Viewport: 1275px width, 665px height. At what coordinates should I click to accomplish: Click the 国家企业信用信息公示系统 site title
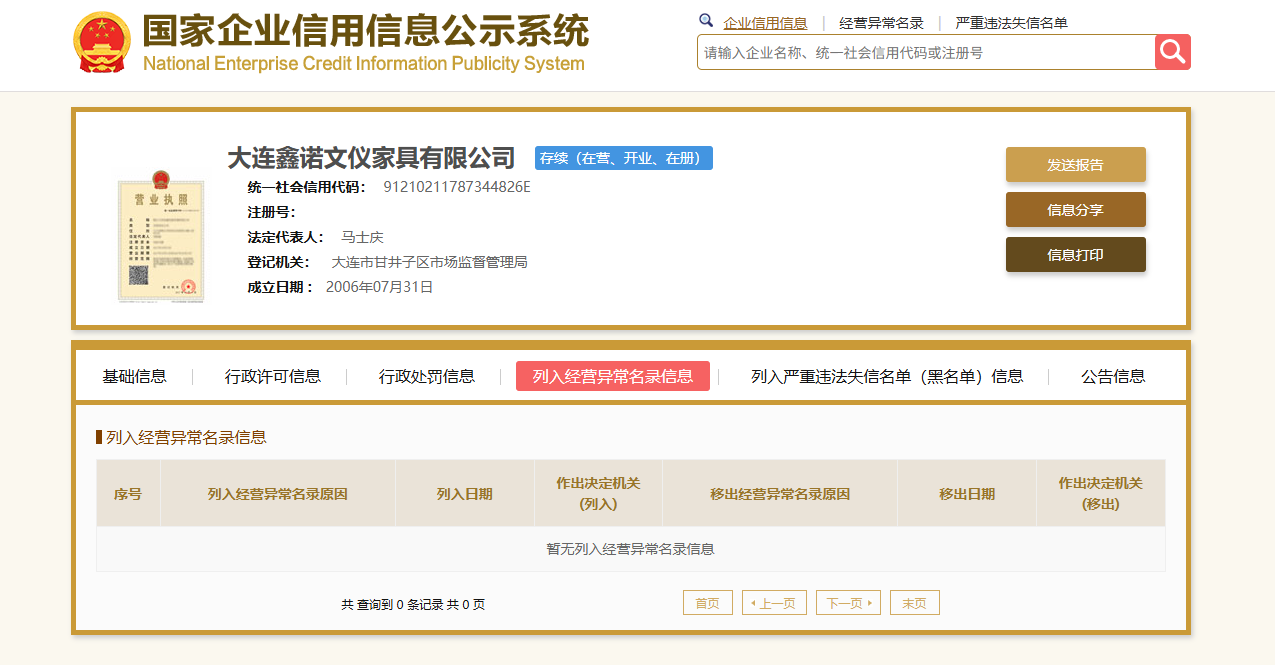click(x=365, y=32)
